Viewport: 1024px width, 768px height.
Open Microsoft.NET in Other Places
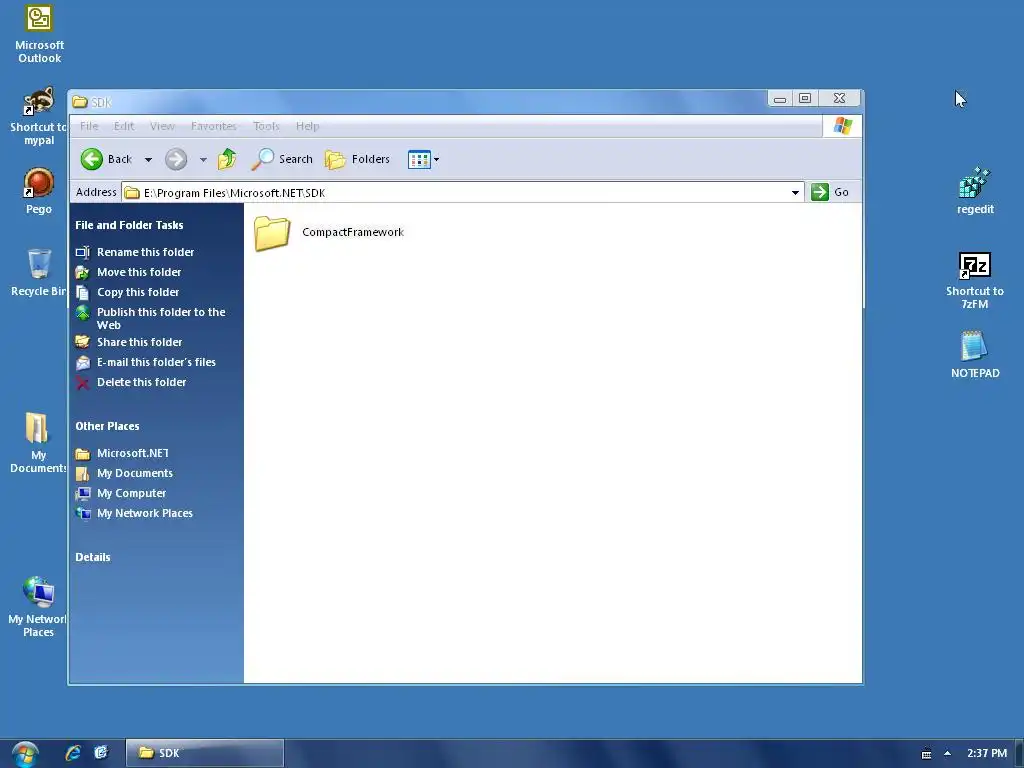click(x=133, y=453)
